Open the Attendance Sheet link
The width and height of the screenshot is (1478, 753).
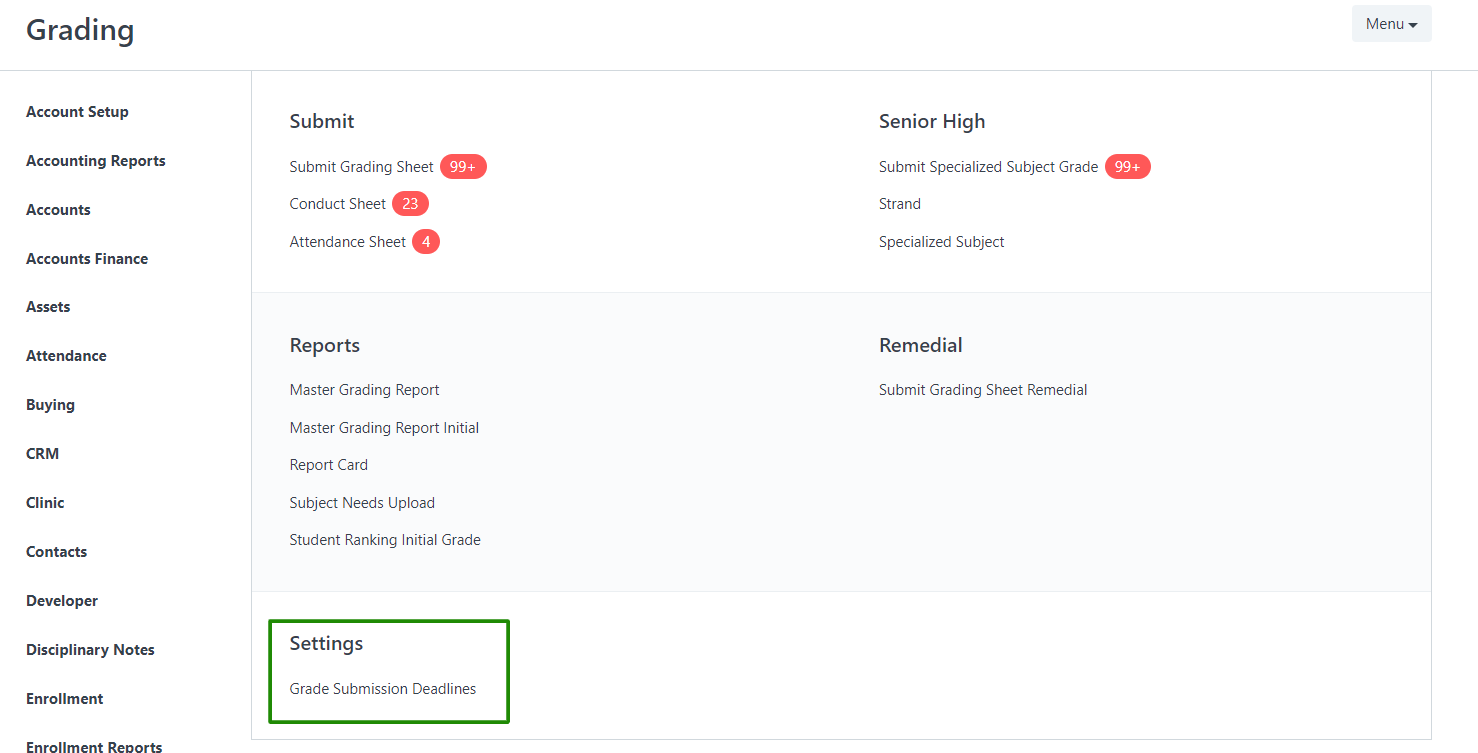pos(348,242)
